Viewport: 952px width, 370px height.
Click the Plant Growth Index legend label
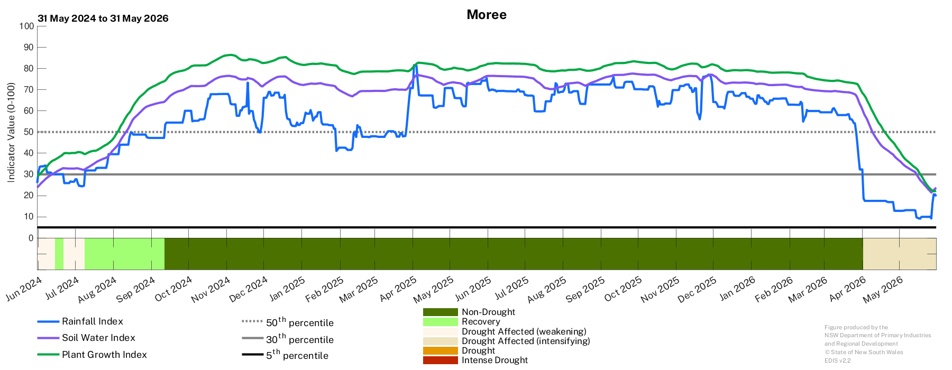[x=104, y=354]
